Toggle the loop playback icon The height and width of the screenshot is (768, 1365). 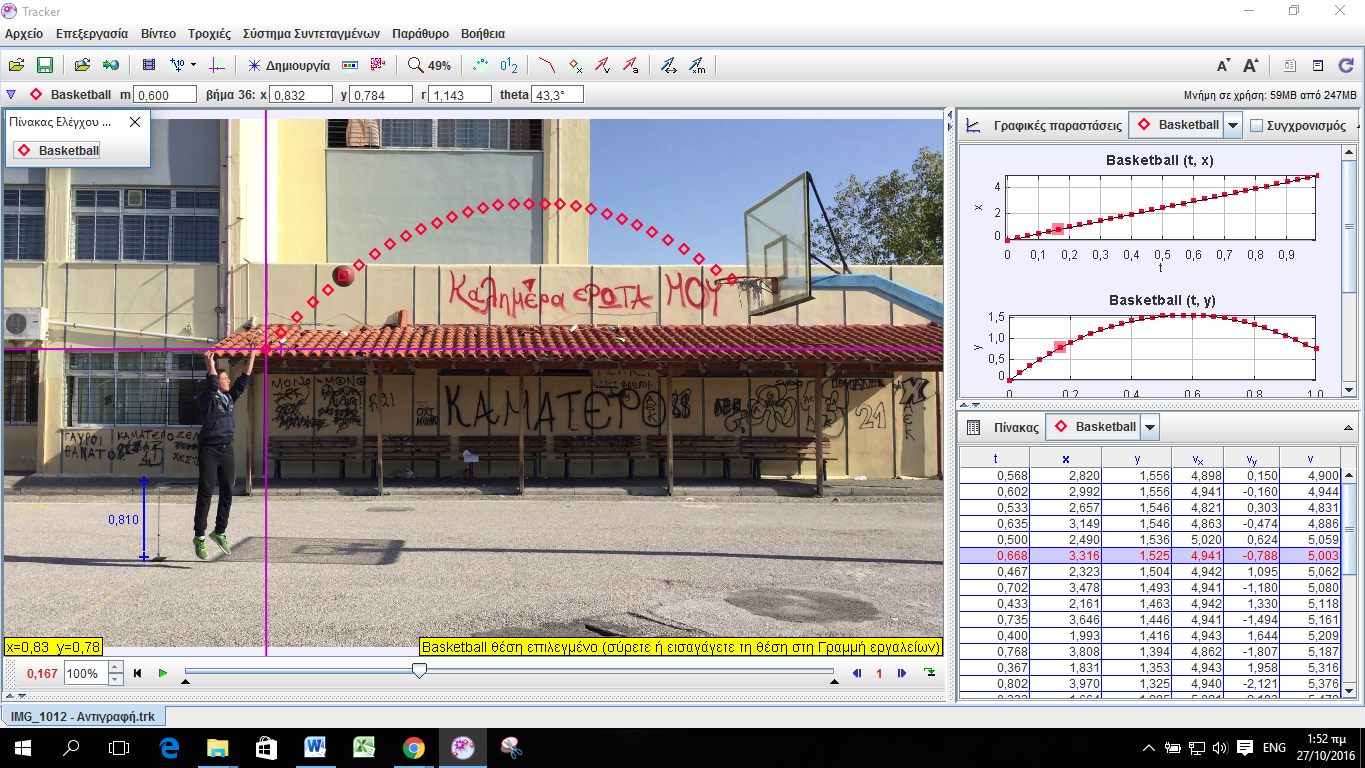pyautogui.click(x=931, y=673)
